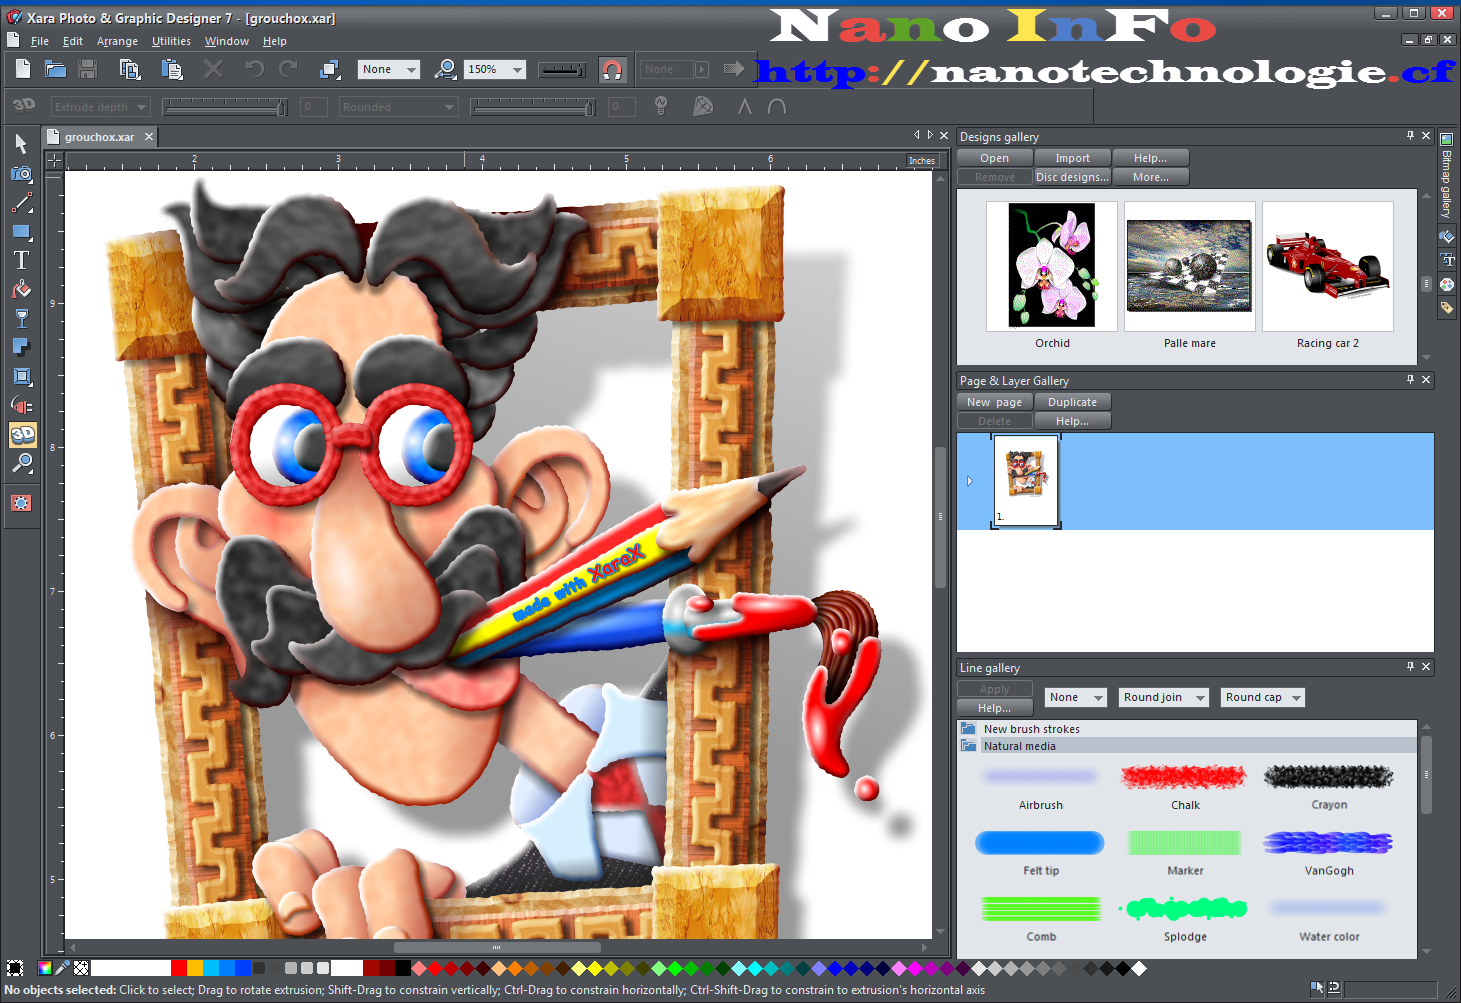Click the red color swatch in the color line
This screenshot has height=1003, width=1461.
click(179, 968)
